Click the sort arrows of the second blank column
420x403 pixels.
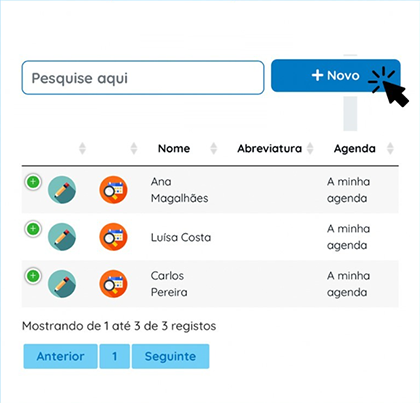pyautogui.click(x=134, y=148)
